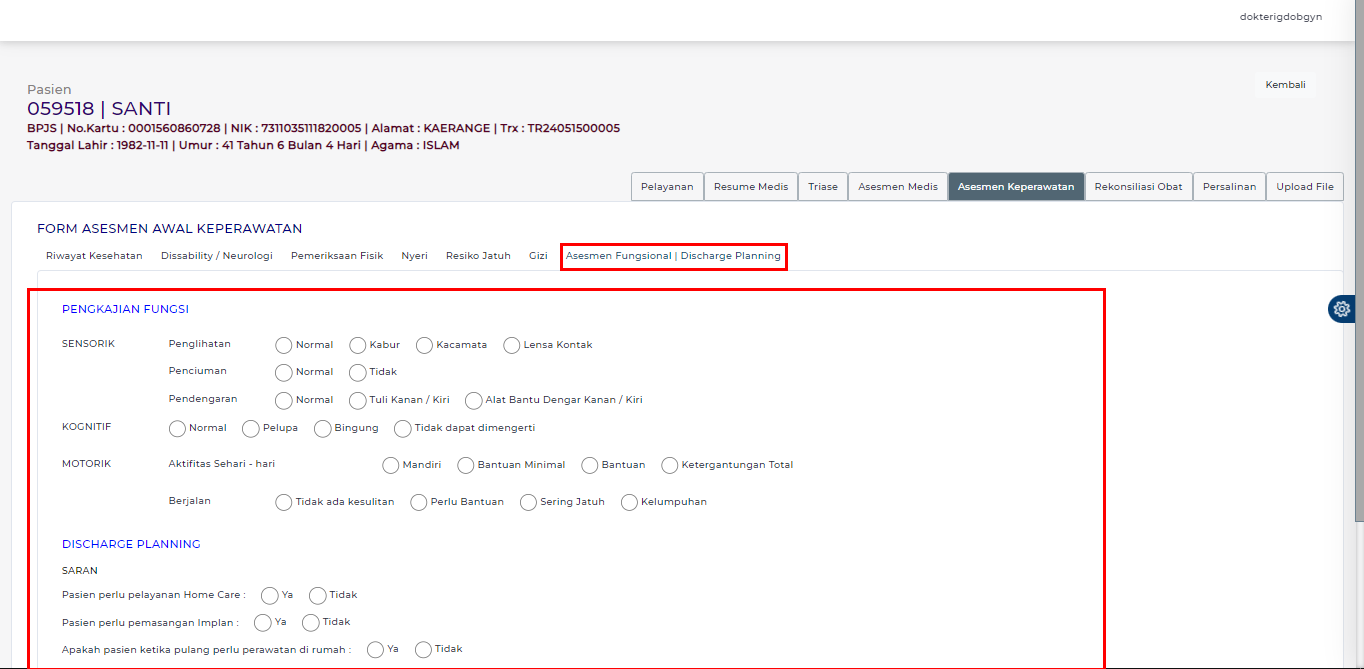The image size is (1364, 669).
Task: Click the Kembali button
Action: click(1285, 85)
